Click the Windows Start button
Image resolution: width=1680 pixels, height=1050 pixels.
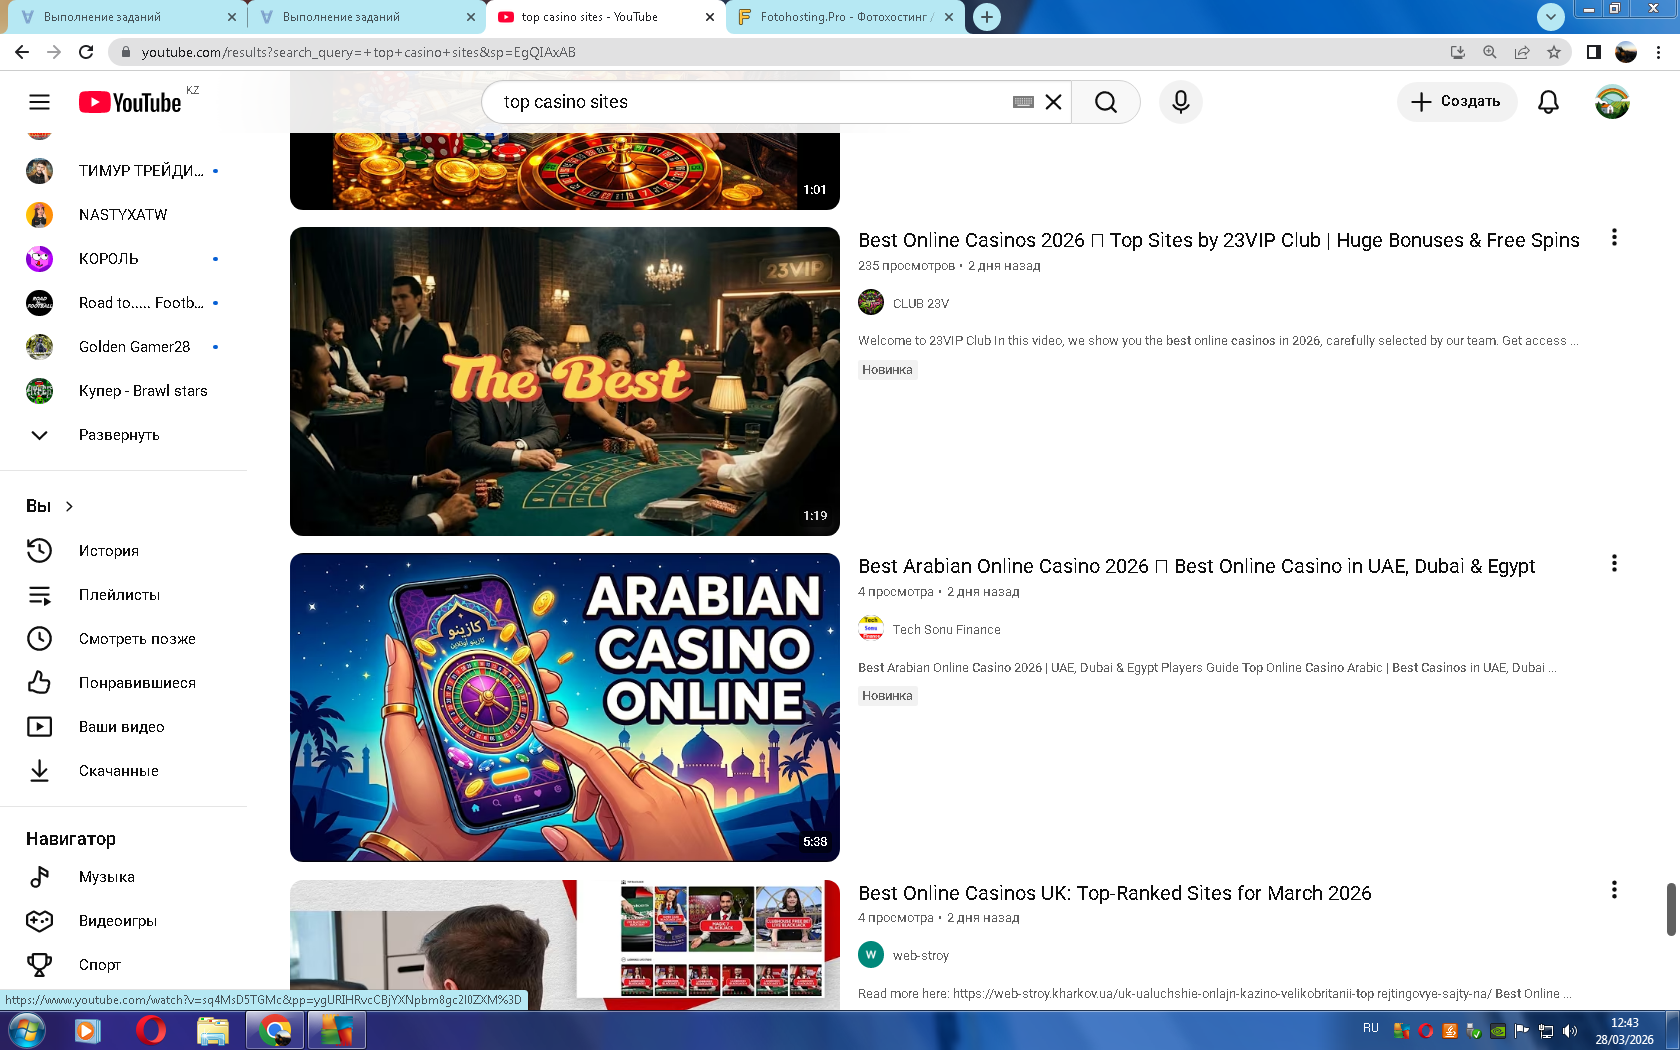tap(26, 1030)
